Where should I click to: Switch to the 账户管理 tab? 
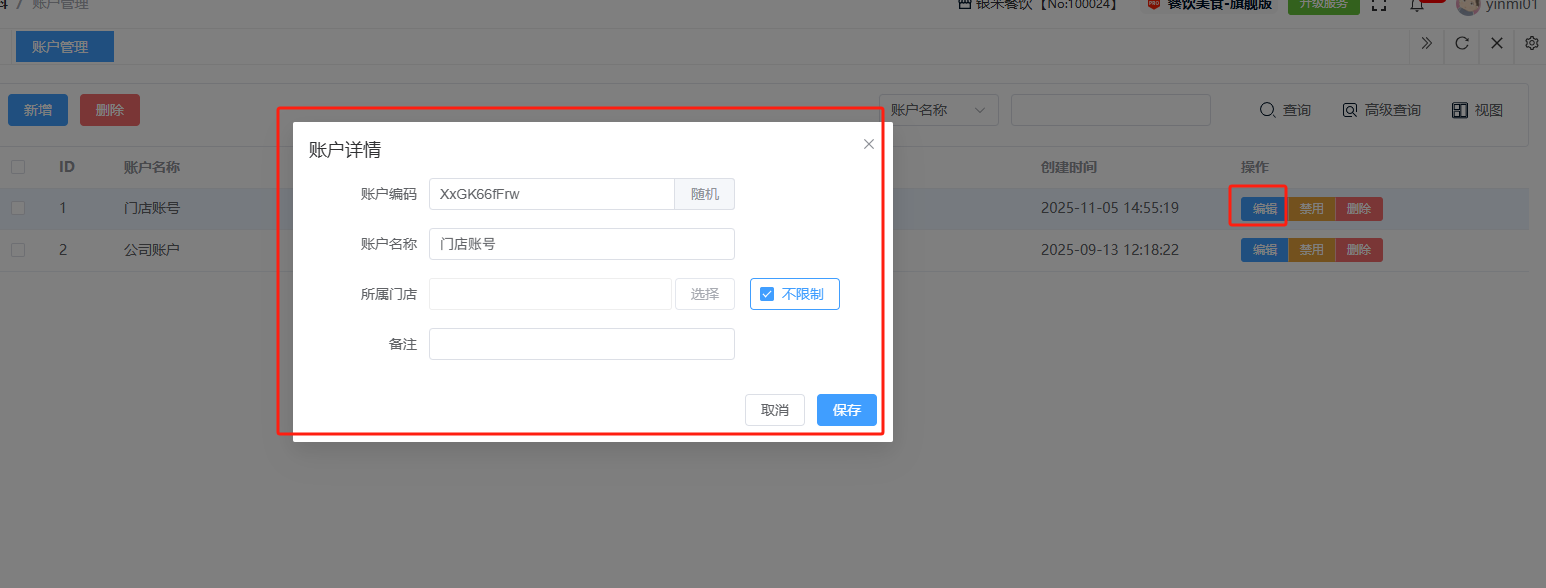[60, 47]
